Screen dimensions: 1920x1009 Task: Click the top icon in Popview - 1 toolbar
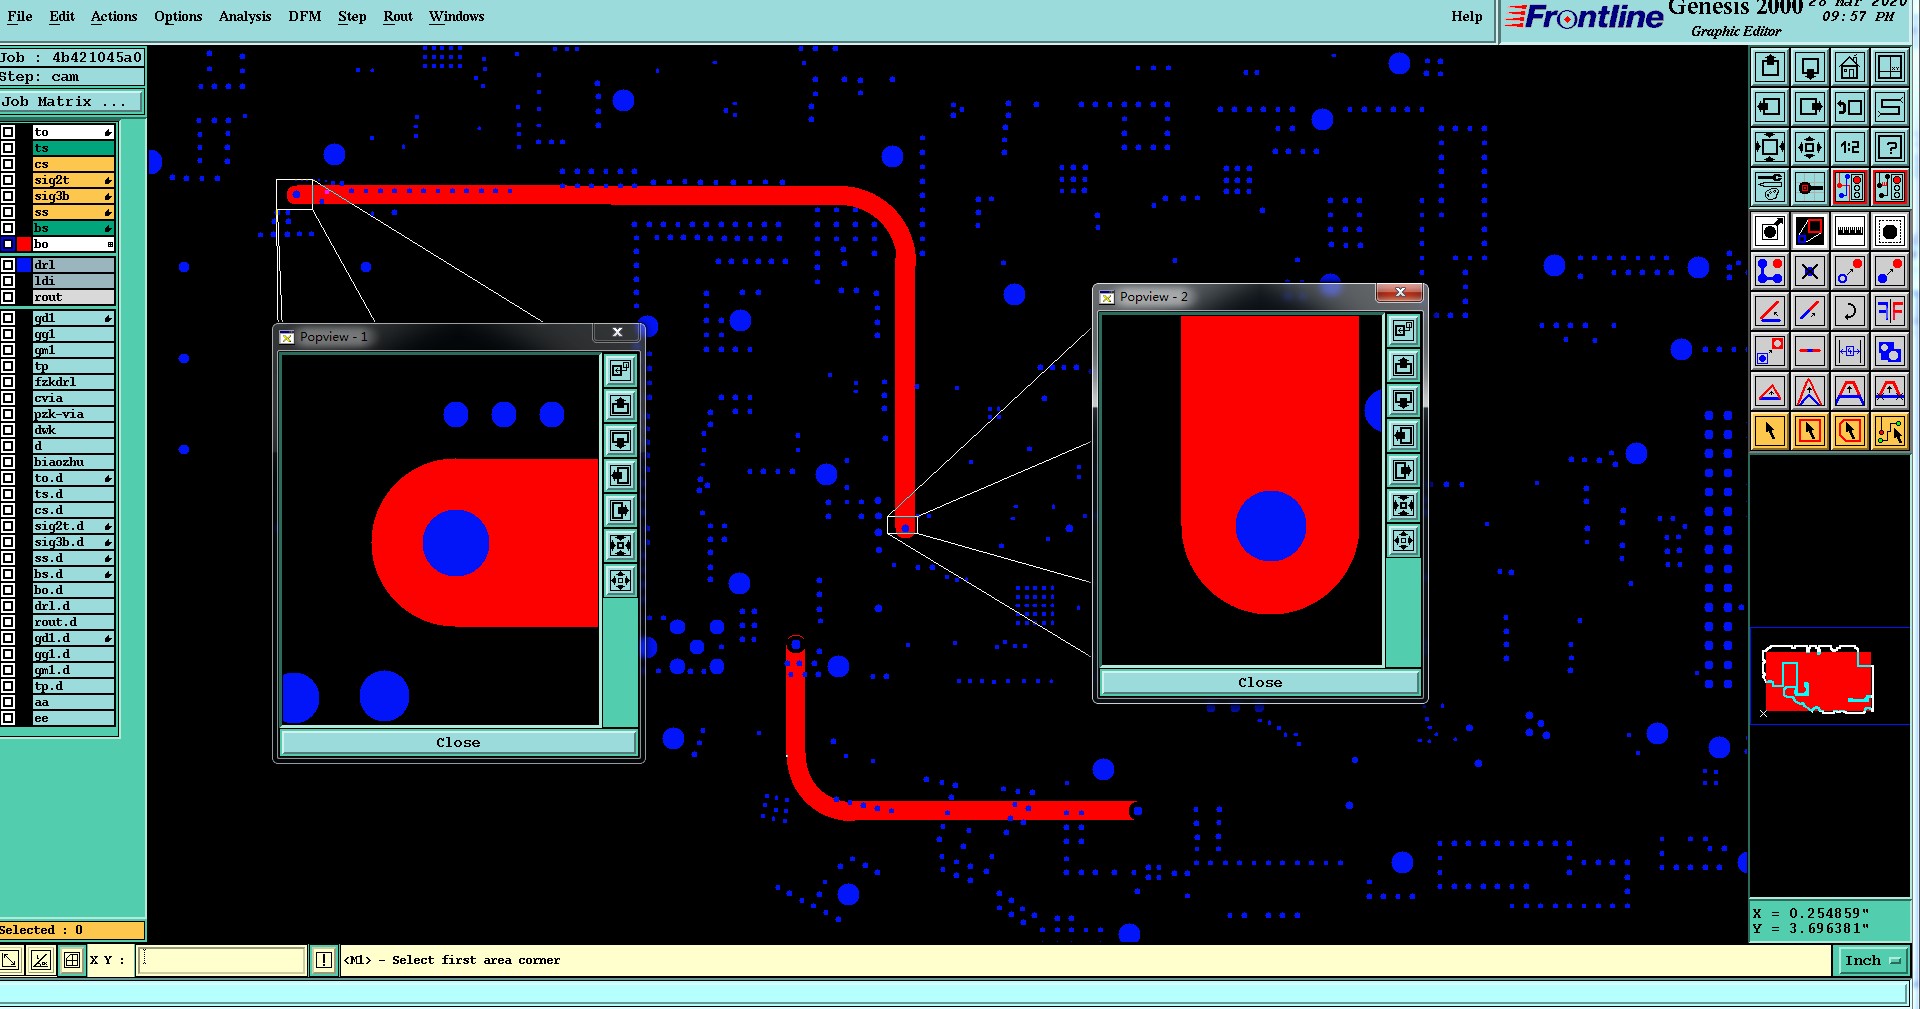pyautogui.click(x=621, y=370)
